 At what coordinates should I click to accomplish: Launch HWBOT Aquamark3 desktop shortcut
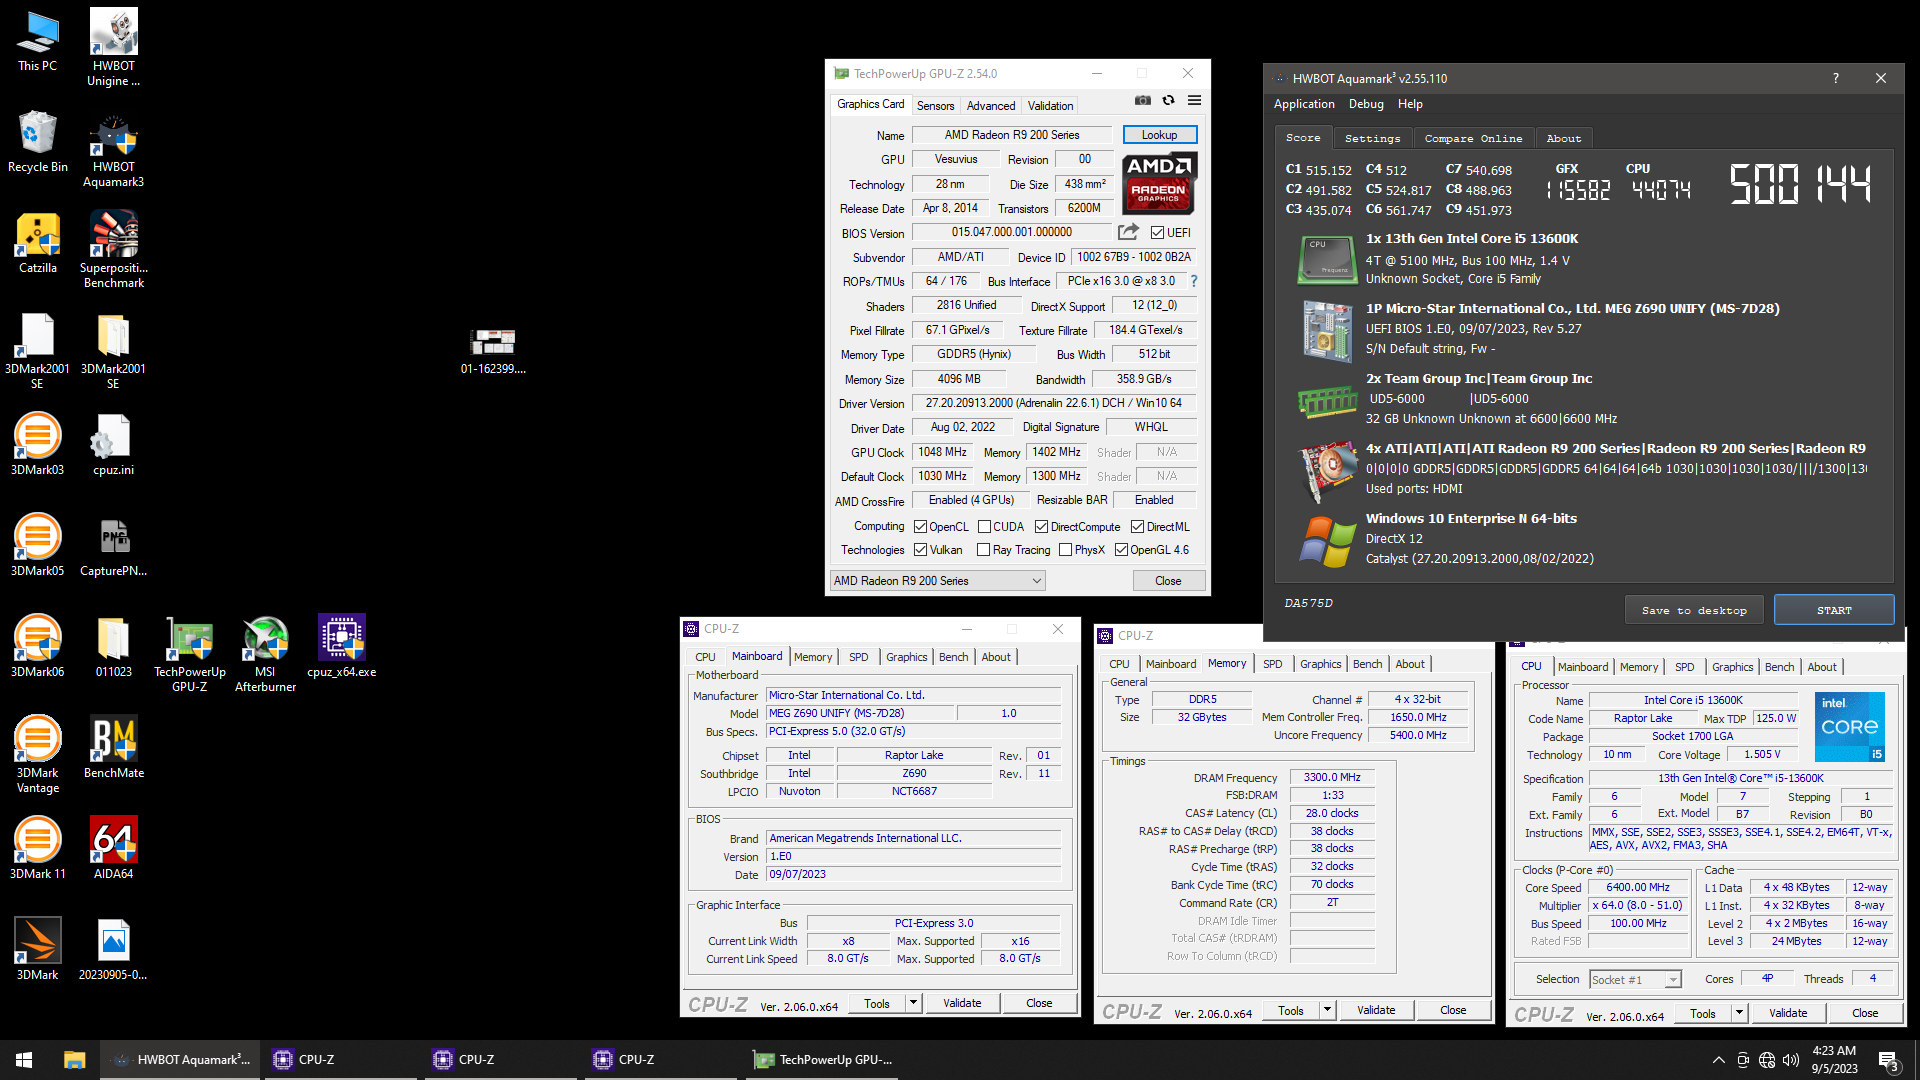point(113,149)
